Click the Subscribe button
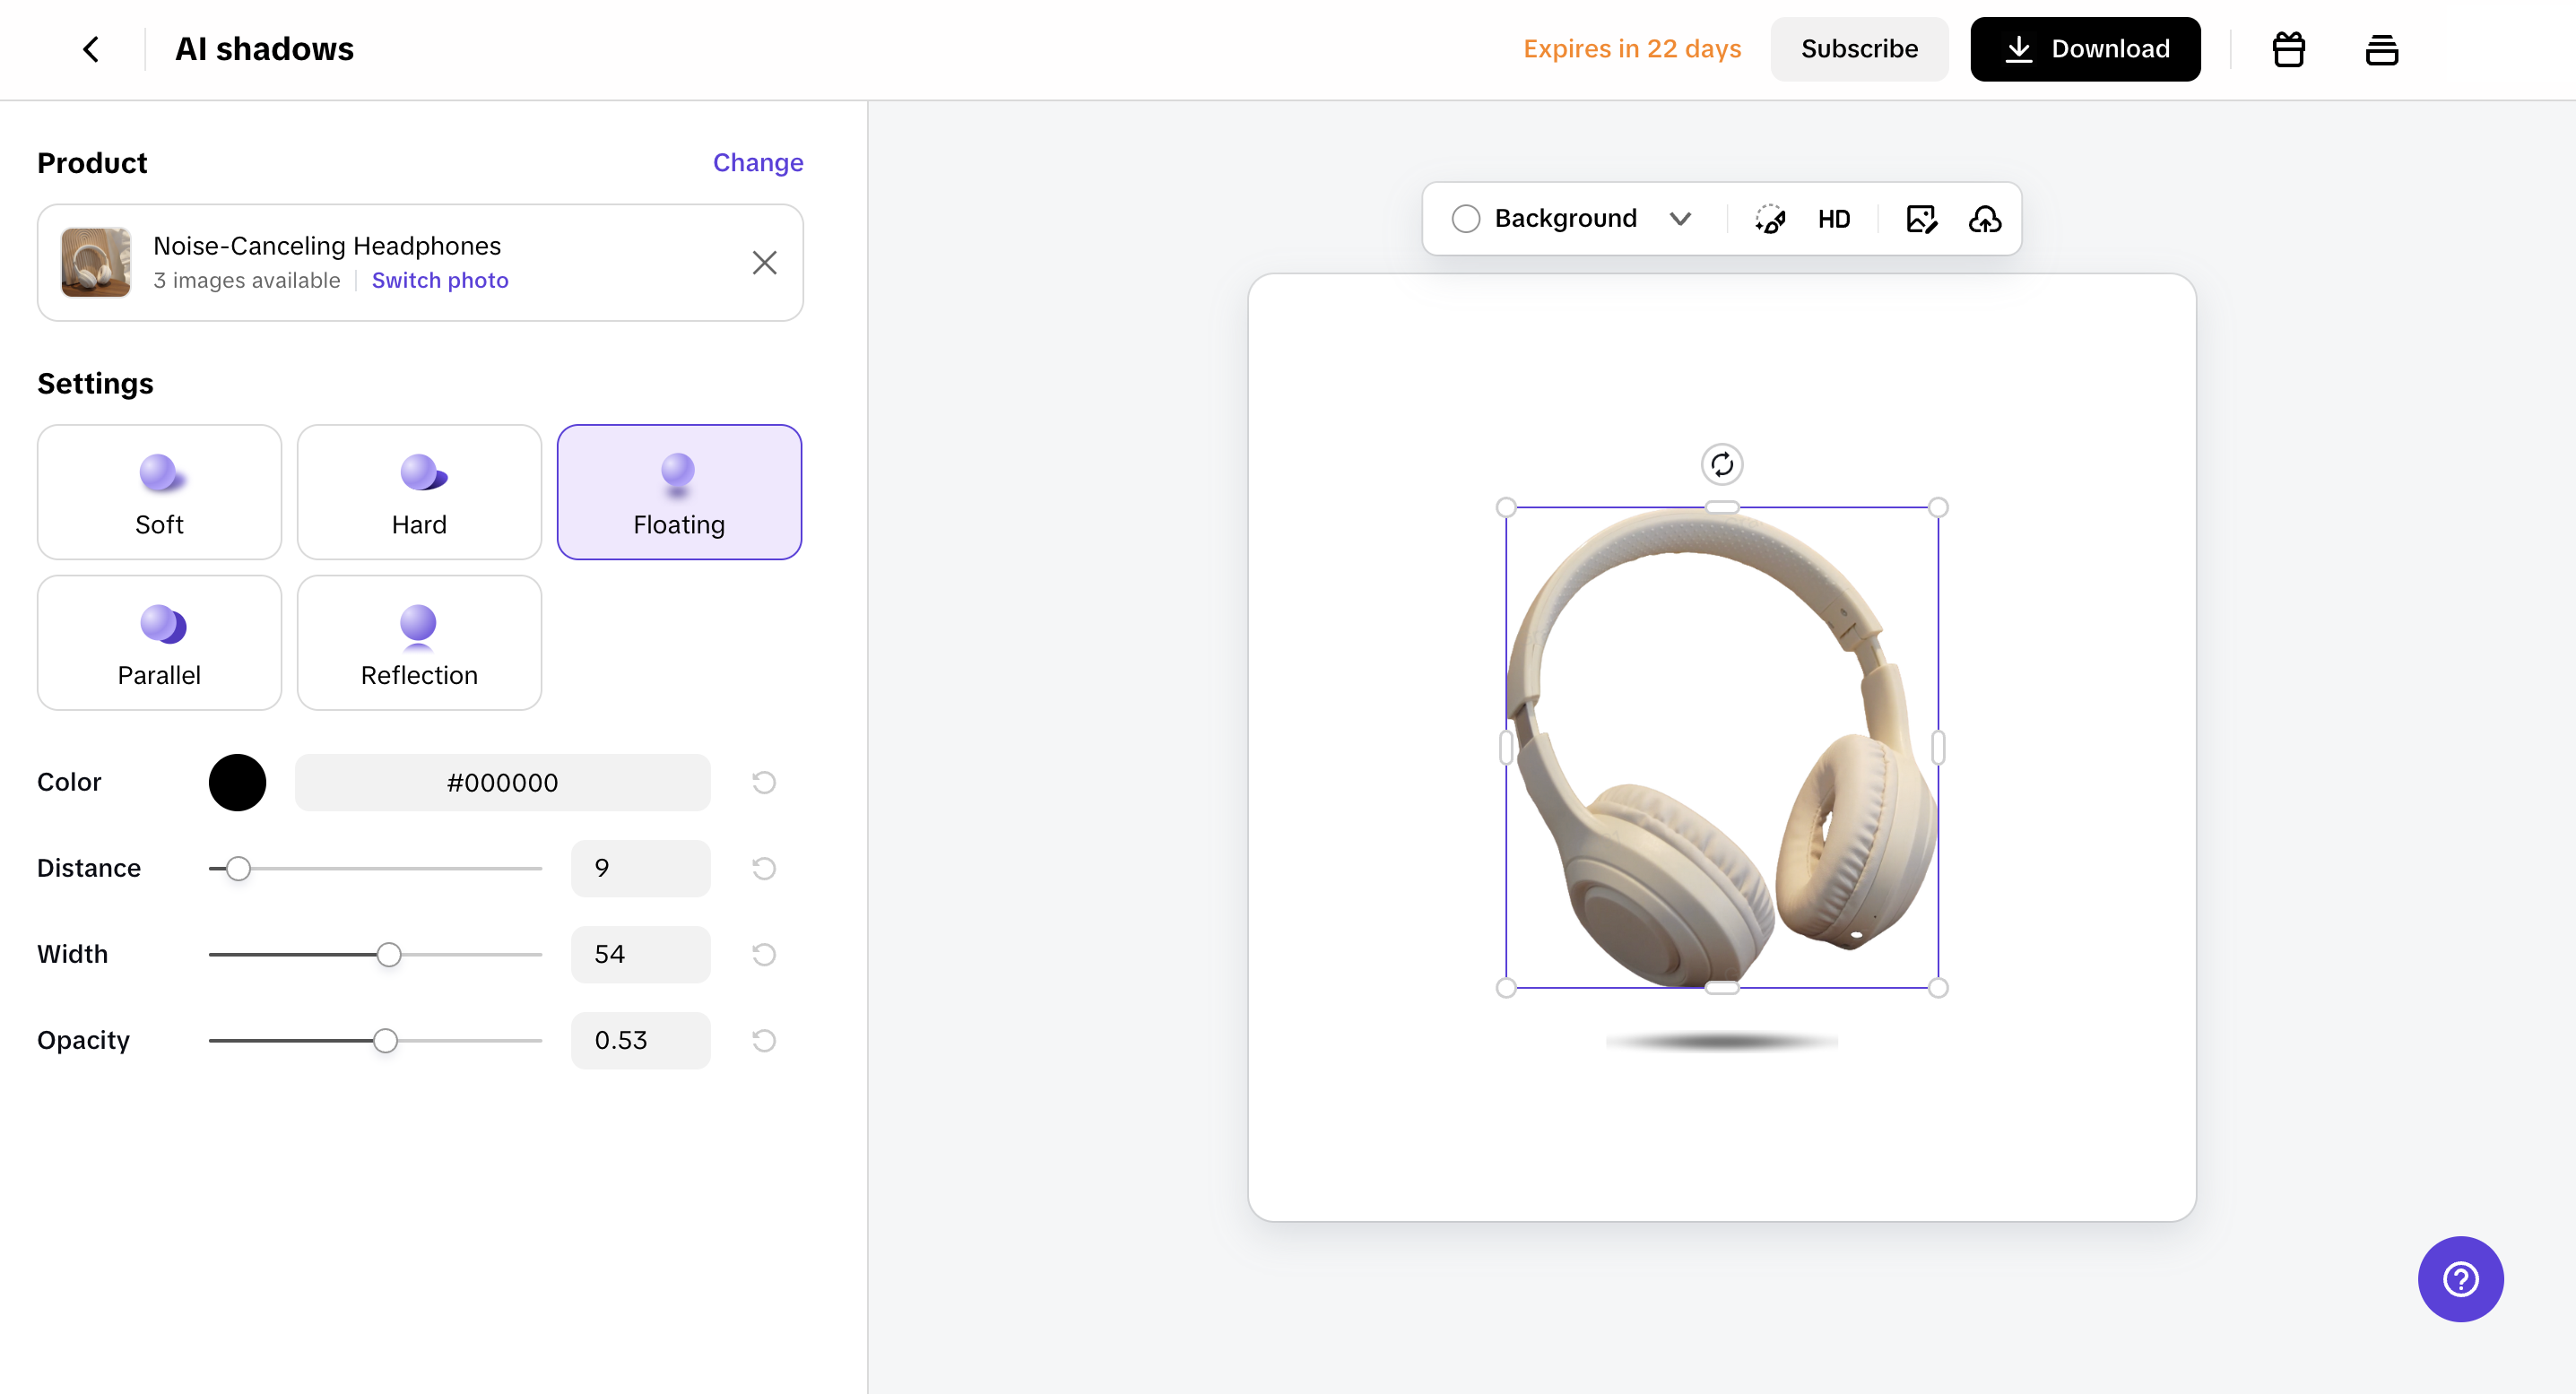This screenshot has height=1394, width=2576. [x=1859, y=48]
